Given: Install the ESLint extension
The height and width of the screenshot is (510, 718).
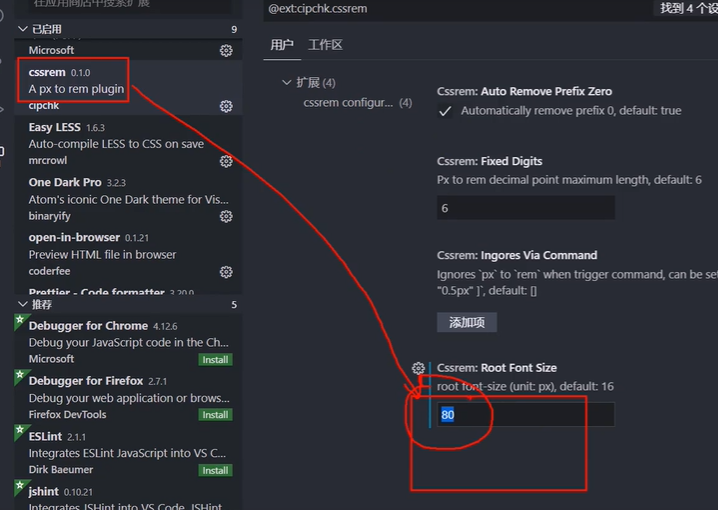Looking at the screenshot, I should pyautogui.click(x=215, y=471).
